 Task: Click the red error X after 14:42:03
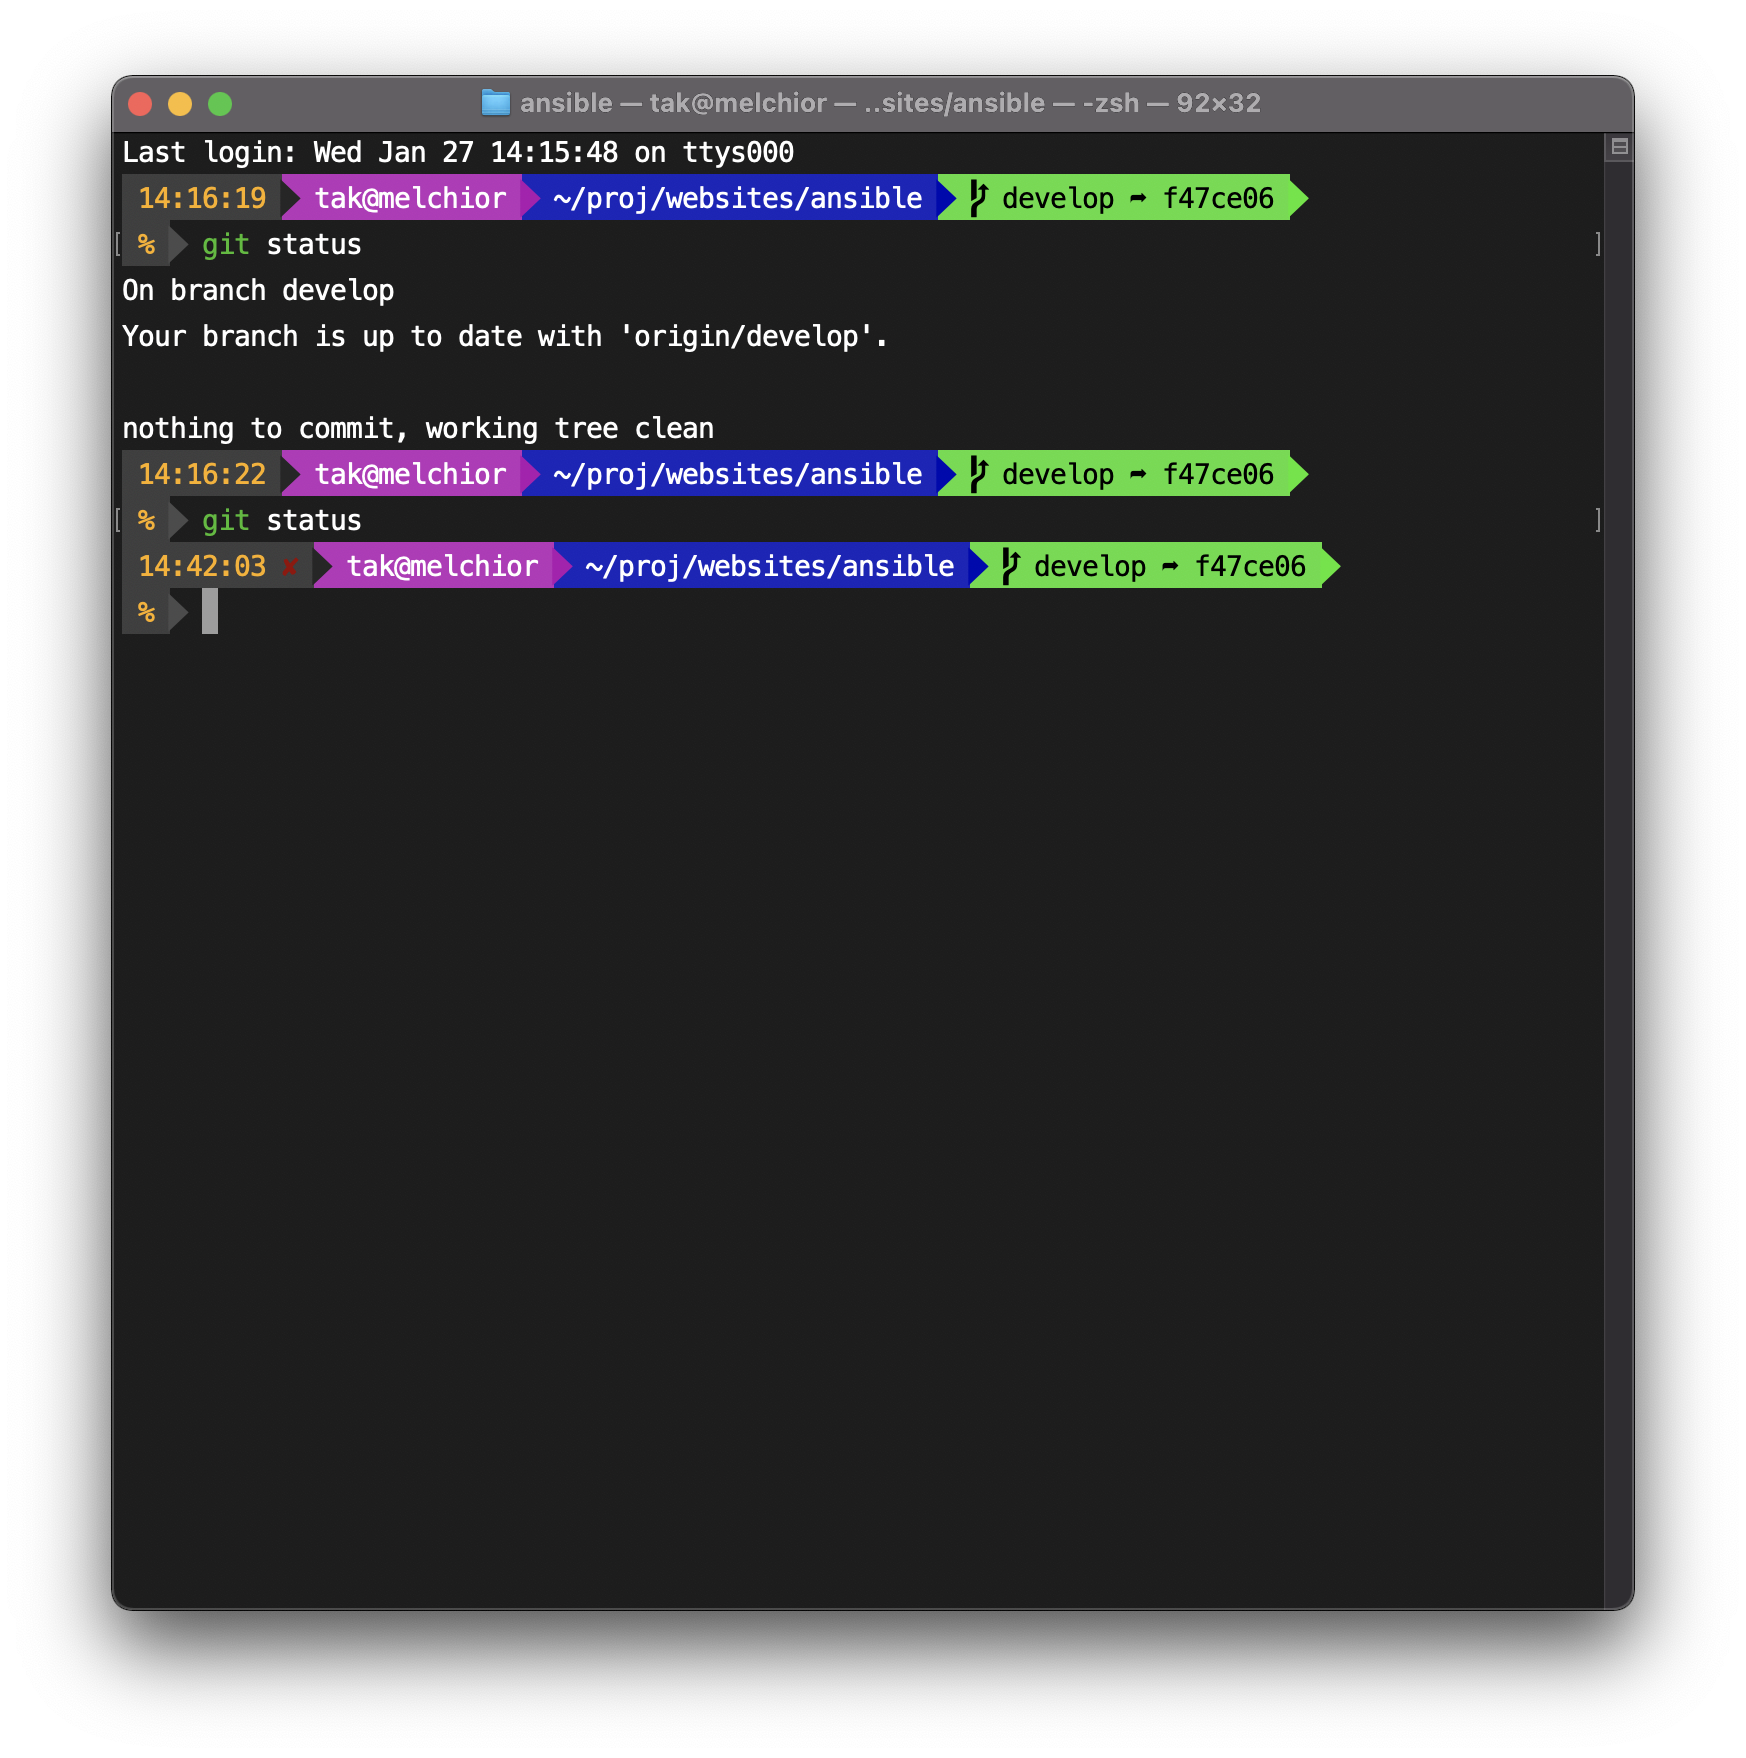click(290, 567)
